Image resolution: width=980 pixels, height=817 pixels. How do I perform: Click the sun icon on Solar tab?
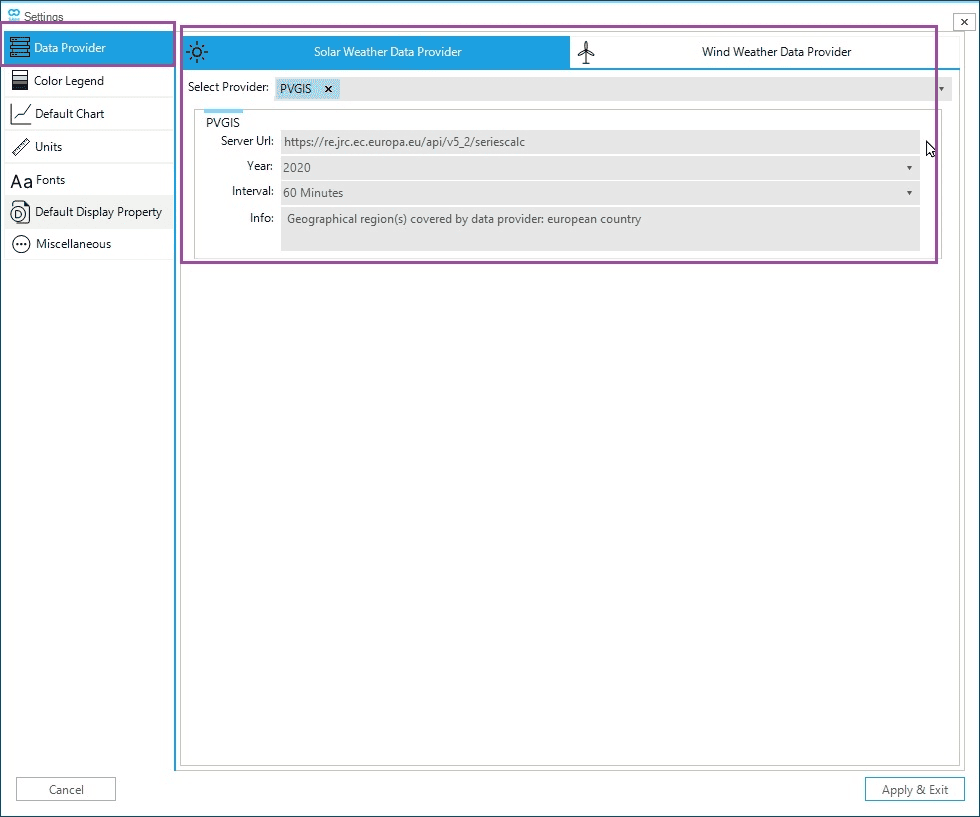[198, 52]
